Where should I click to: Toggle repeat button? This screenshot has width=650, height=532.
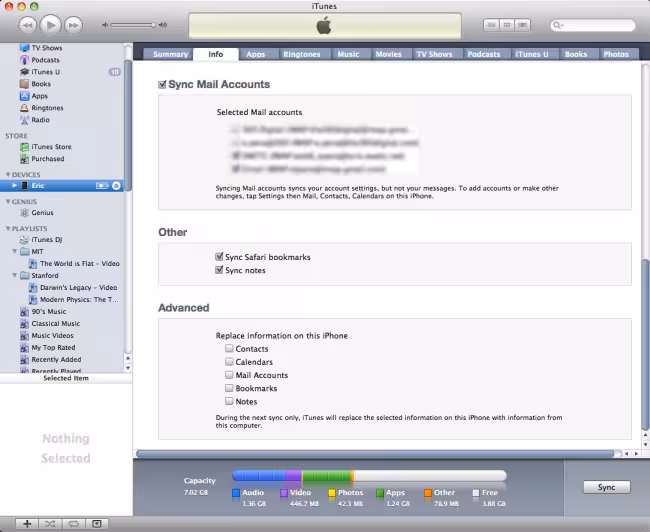[x=73, y=524]
